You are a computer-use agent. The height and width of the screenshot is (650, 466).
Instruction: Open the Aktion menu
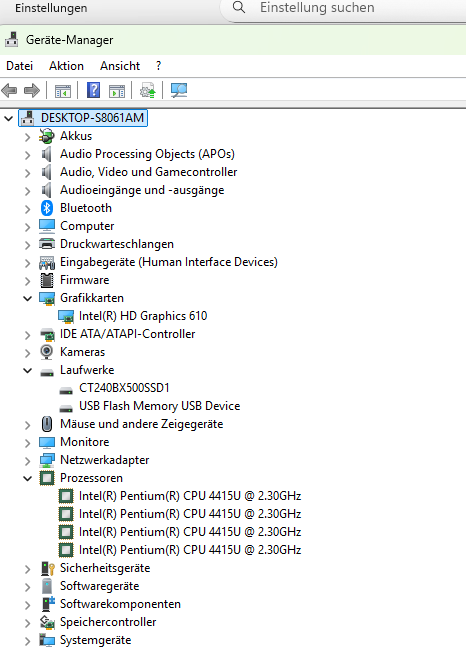(66, 66)
